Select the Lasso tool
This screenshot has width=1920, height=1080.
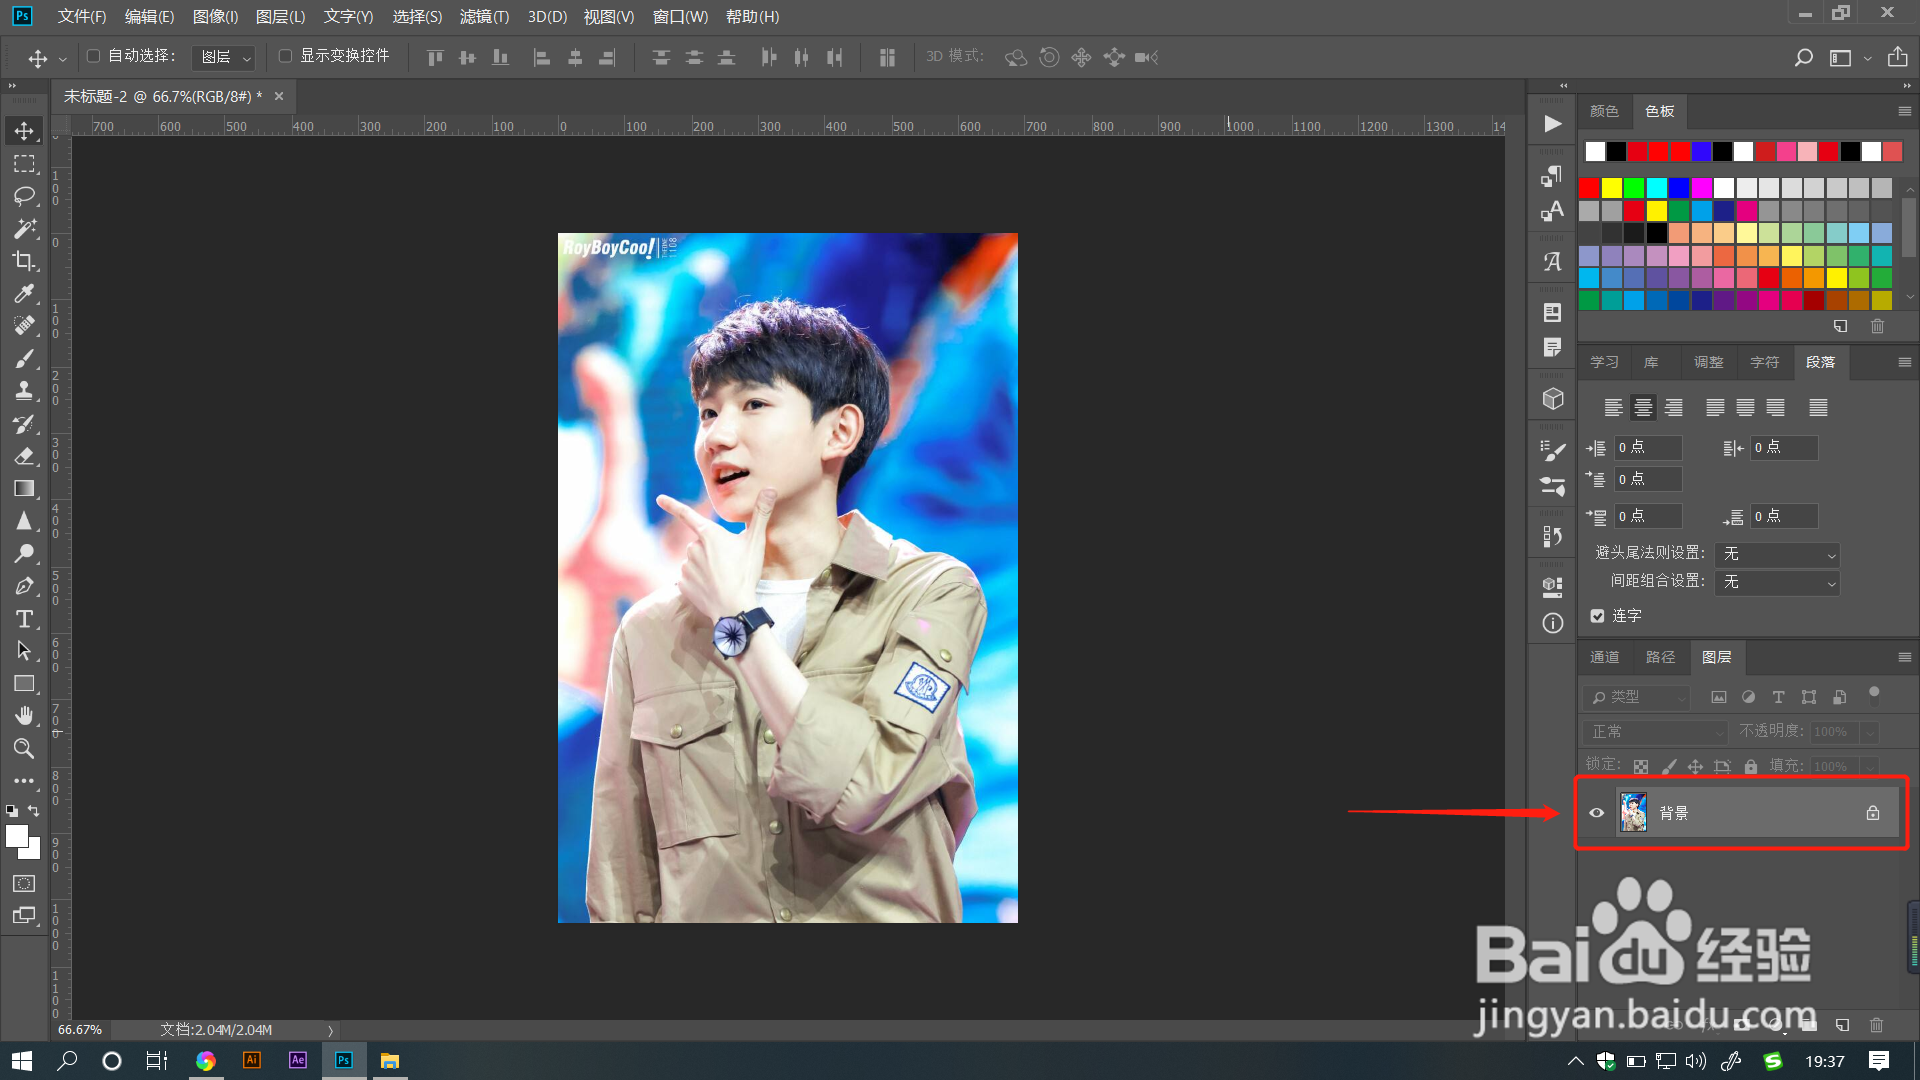click(x=24, y=196)
